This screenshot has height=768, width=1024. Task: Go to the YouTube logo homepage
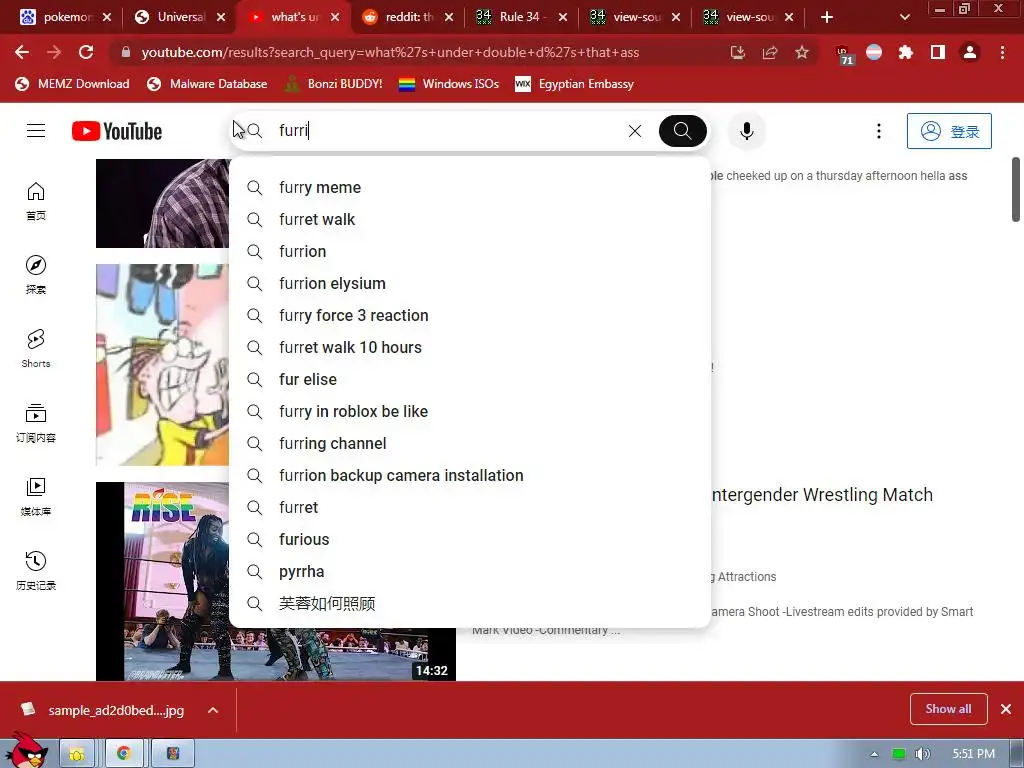point(117,131)
